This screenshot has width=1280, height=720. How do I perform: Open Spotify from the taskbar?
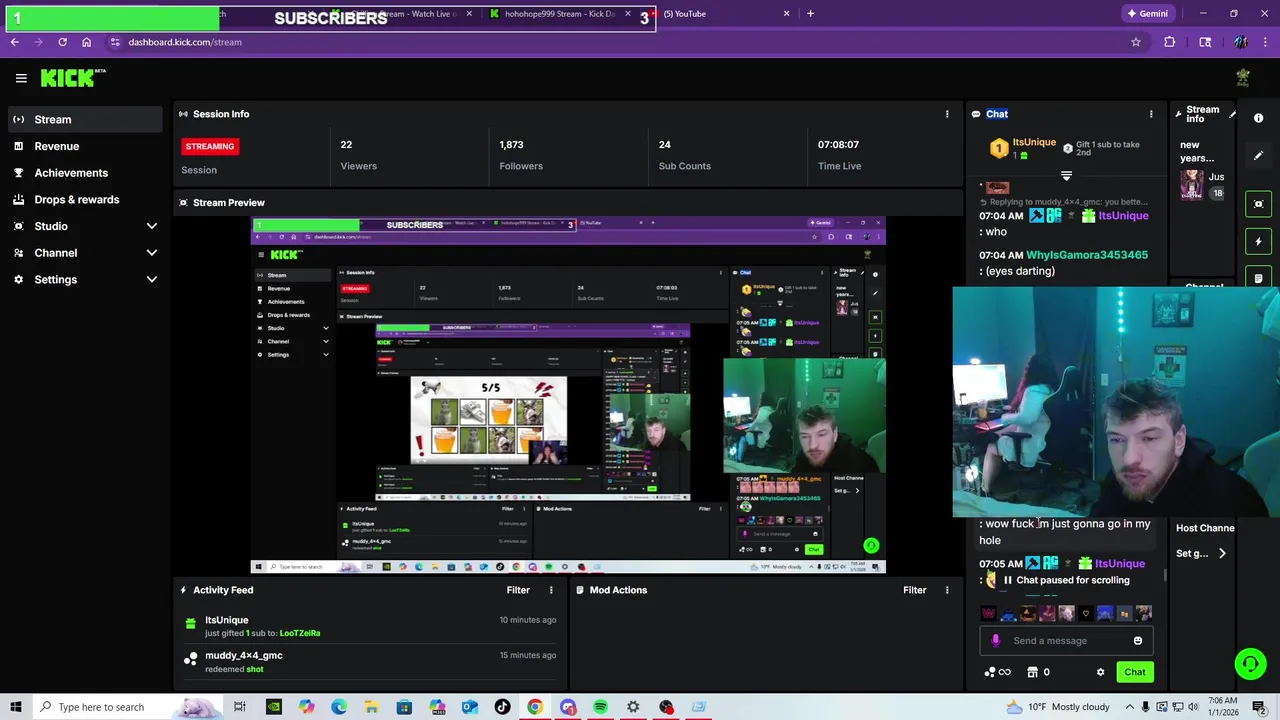coord(600,707)
